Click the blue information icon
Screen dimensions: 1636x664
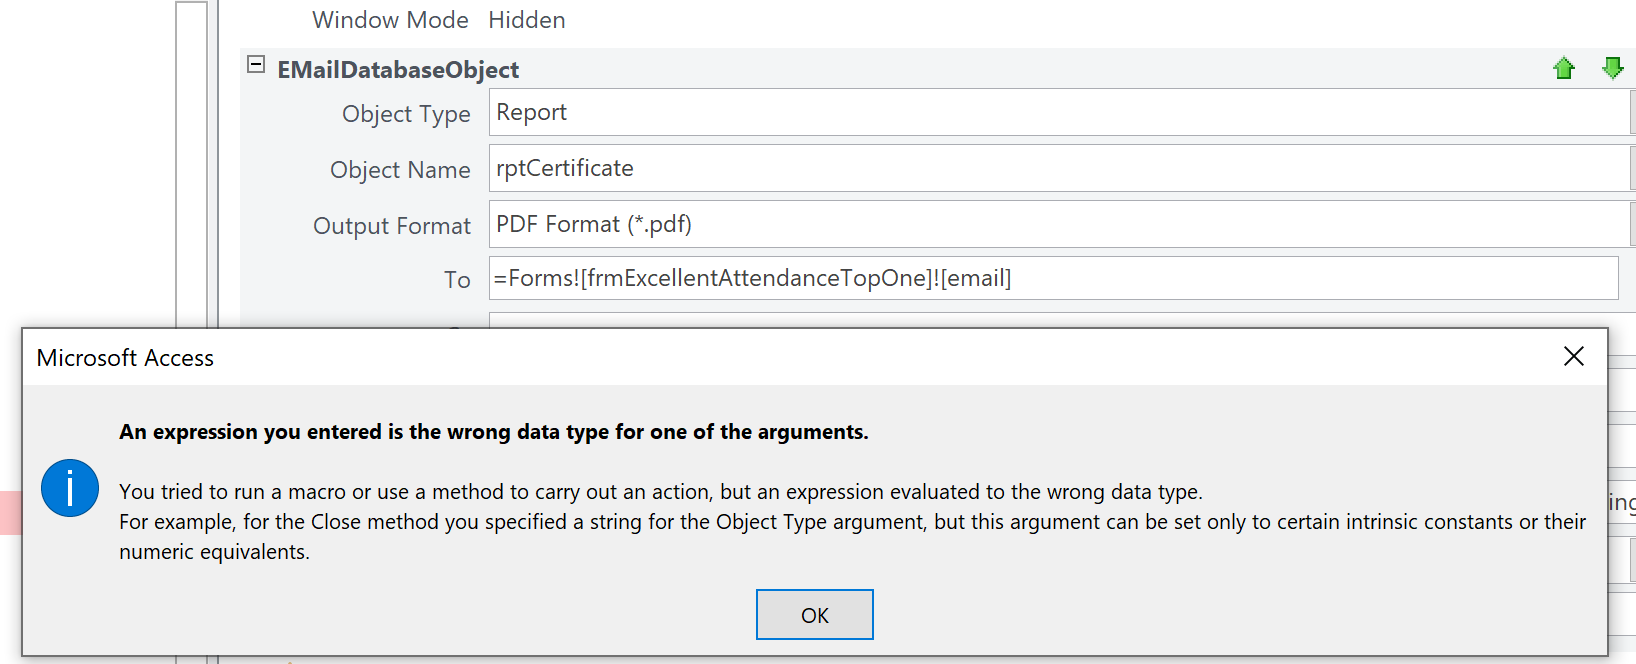(x=70, y=488)
